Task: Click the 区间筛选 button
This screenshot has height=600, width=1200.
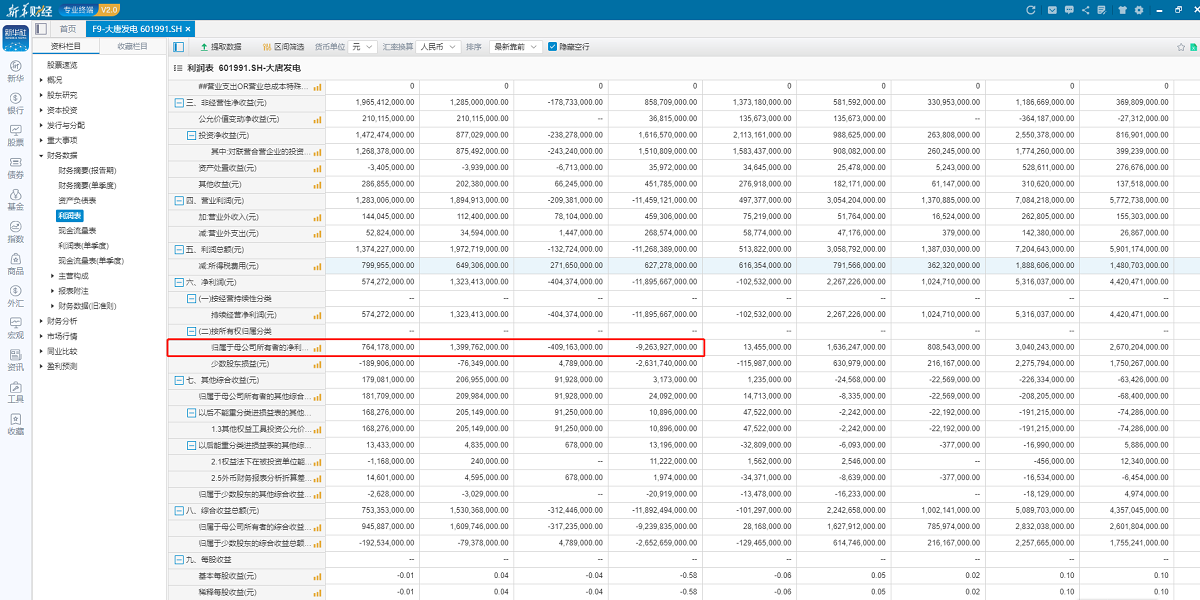Action: click(282, 47)
